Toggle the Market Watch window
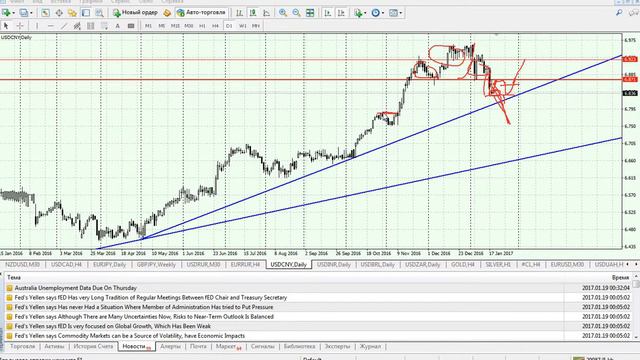This screenshot has height=360, width=640. [x=45, y=13]
